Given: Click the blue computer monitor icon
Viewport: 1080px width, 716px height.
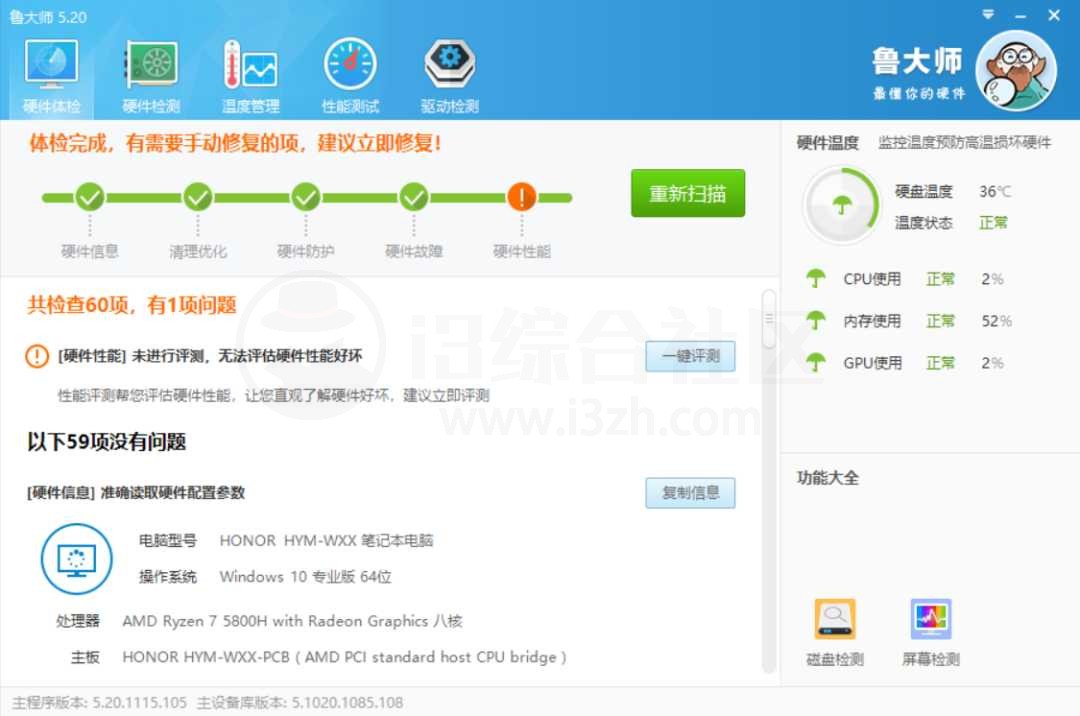Looking at the screenshot, I should (x=76, y=559).
